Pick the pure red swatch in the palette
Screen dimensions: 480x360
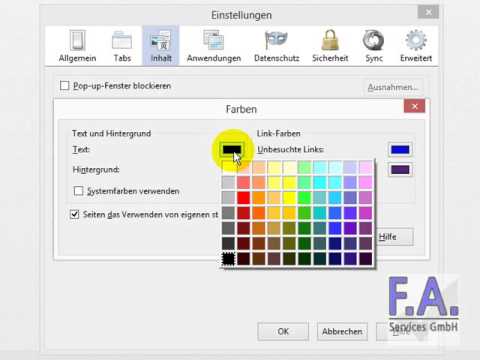244,198
